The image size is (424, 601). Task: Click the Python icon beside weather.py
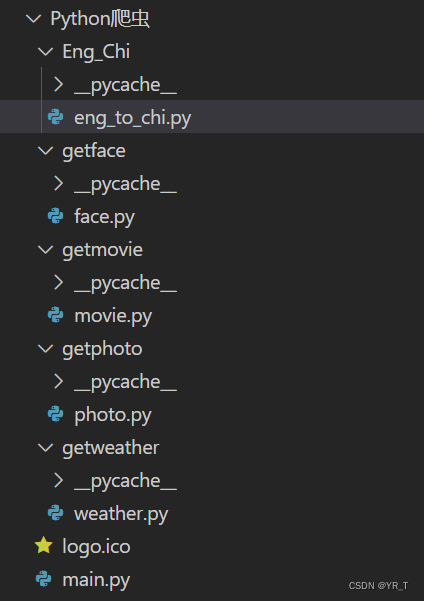tap(56, 513)
